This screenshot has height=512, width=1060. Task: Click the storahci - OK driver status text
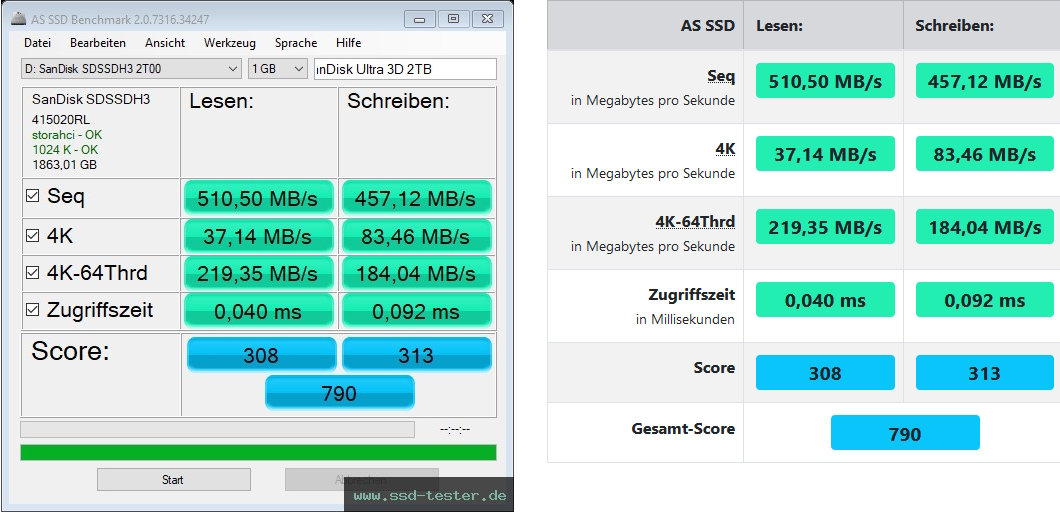pyautogui.click(x=67, y=135)
